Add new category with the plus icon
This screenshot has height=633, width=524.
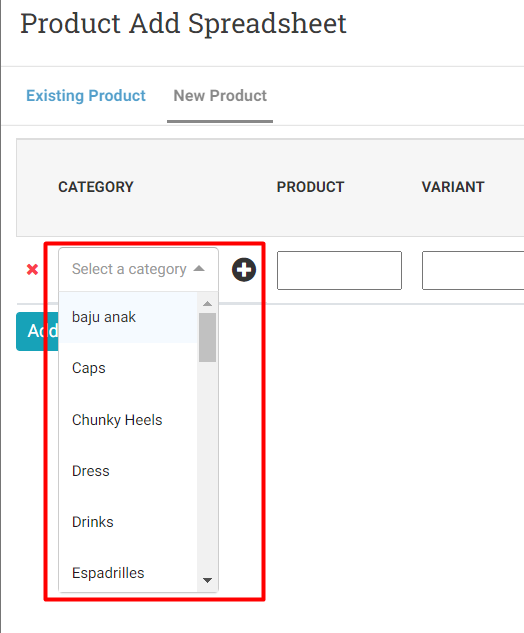(x=244, y=270)
